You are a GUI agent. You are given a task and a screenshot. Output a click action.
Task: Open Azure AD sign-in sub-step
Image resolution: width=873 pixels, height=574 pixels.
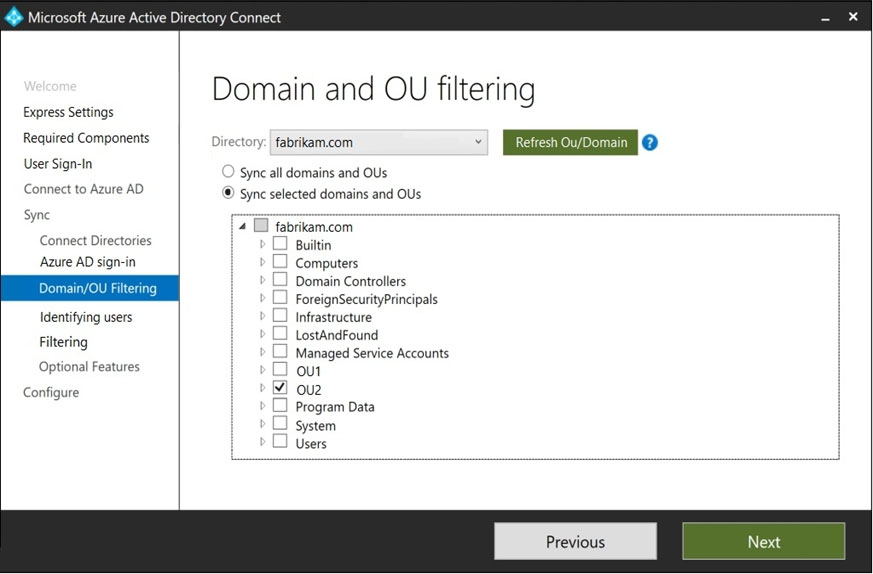[87, 262]
